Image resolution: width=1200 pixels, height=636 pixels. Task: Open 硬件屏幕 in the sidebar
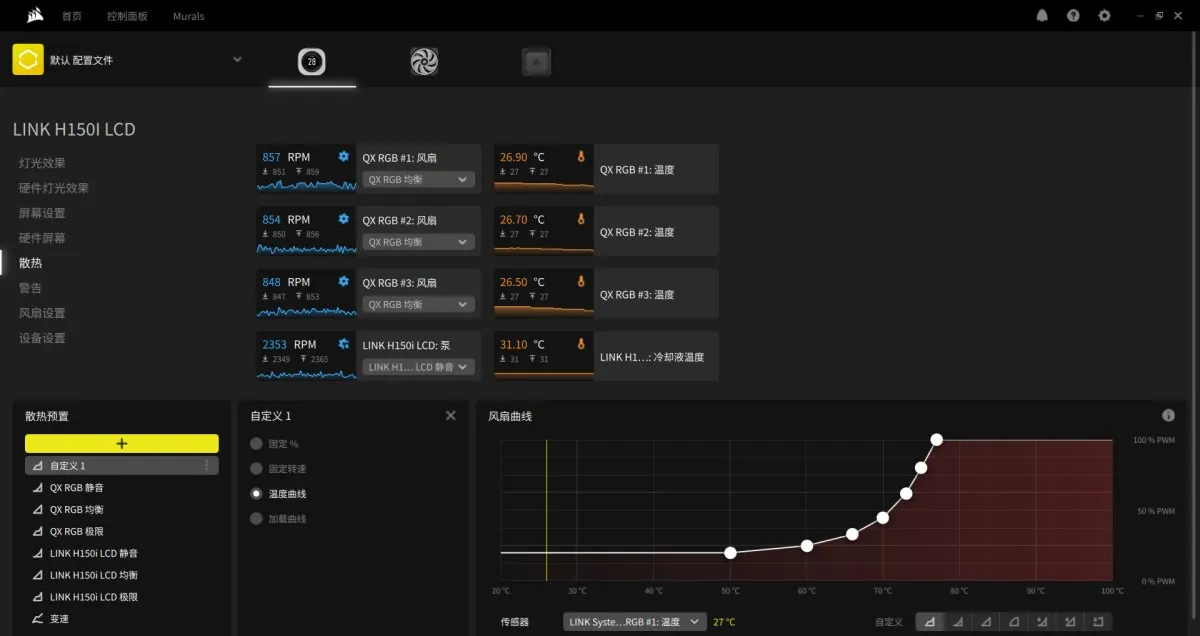42,238
